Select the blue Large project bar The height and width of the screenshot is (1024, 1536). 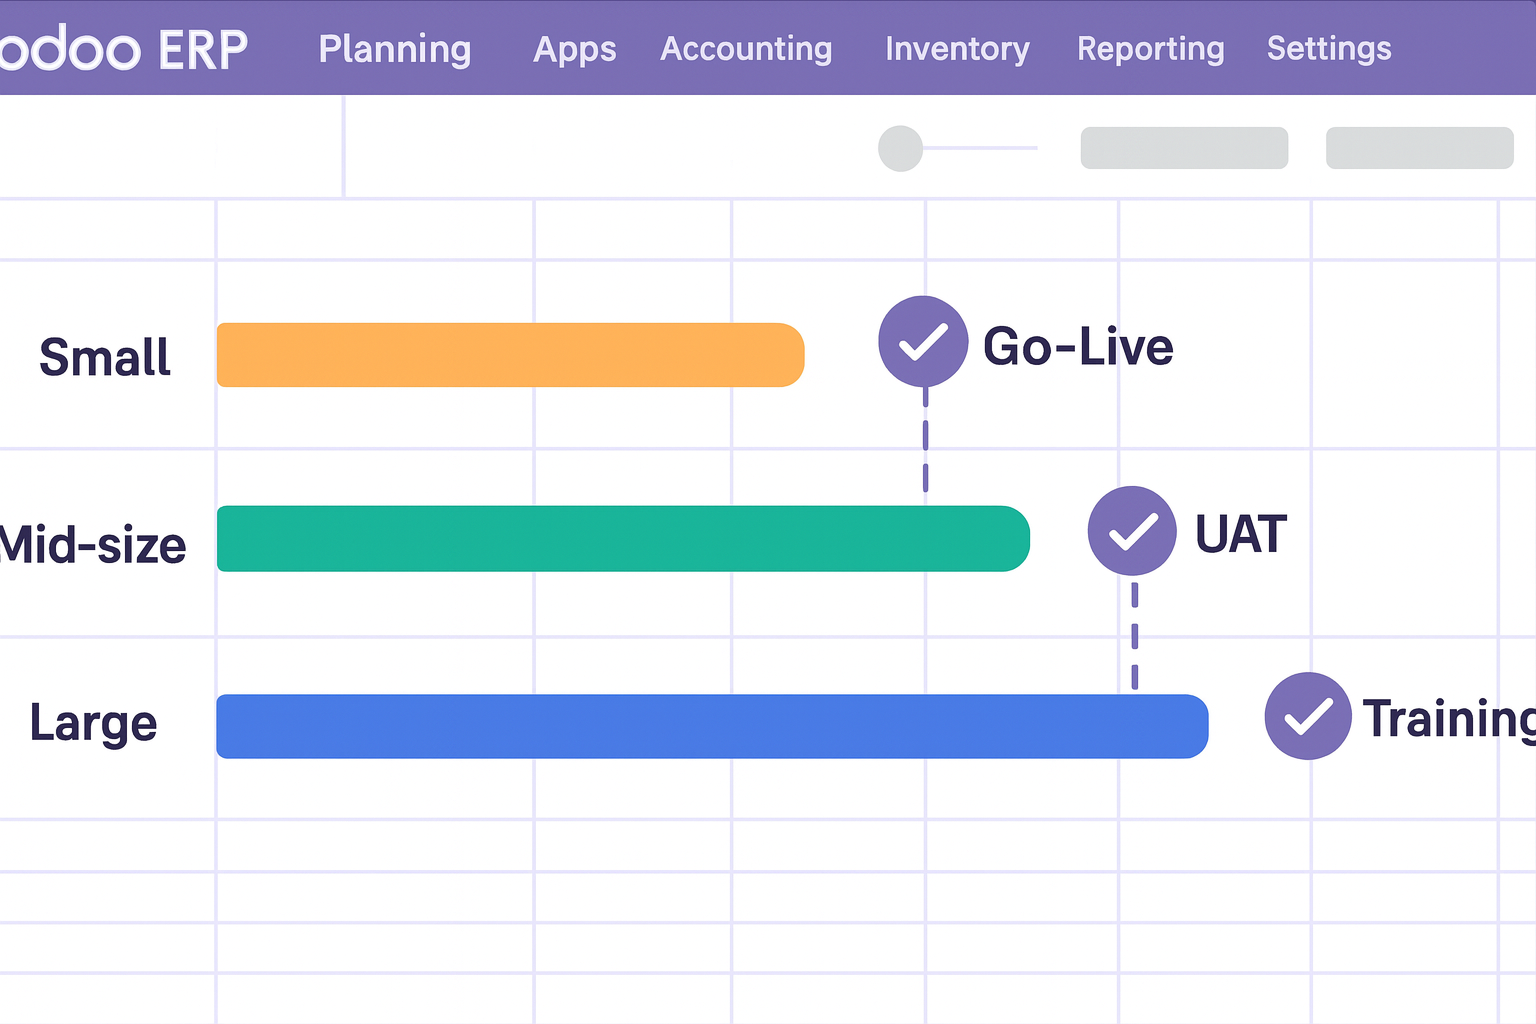point(712,726)
